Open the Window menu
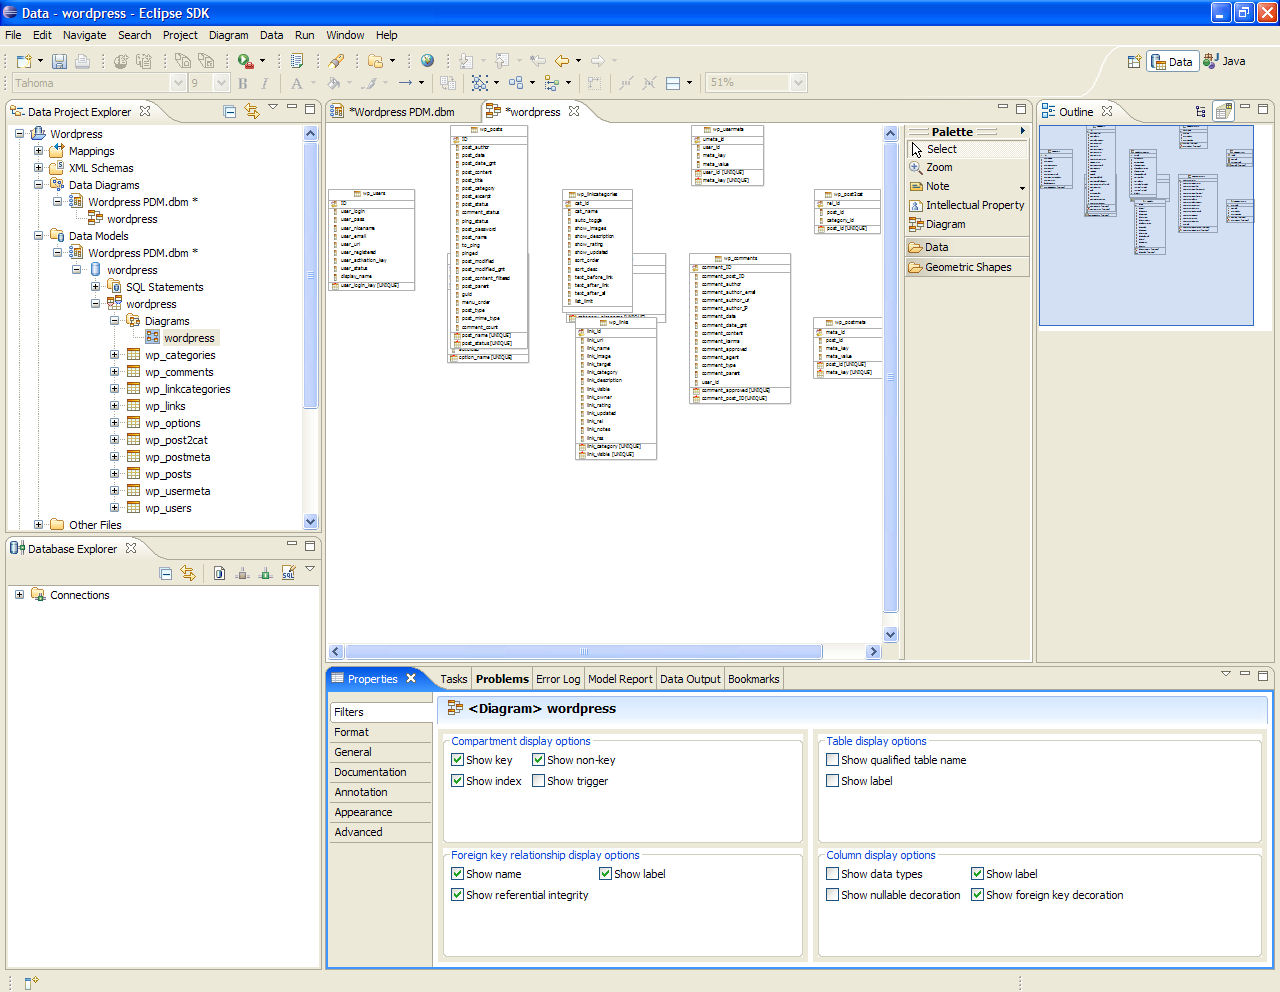Screen dimensions: 1280x992 pos(345,35)
